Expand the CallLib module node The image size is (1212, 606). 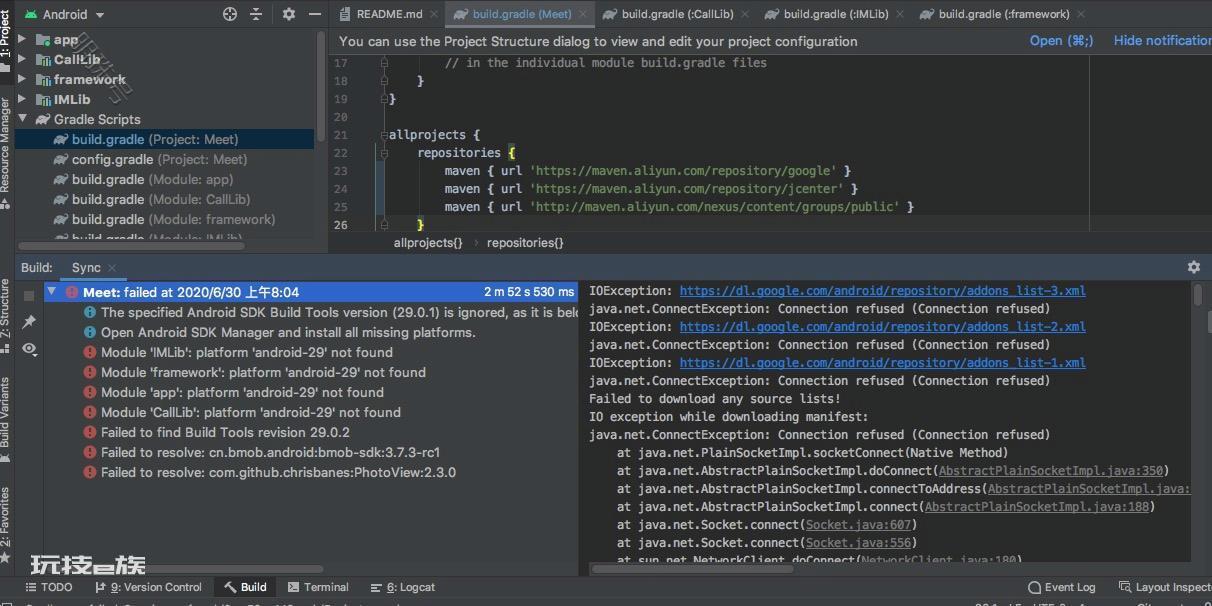[x=22, y=59]
